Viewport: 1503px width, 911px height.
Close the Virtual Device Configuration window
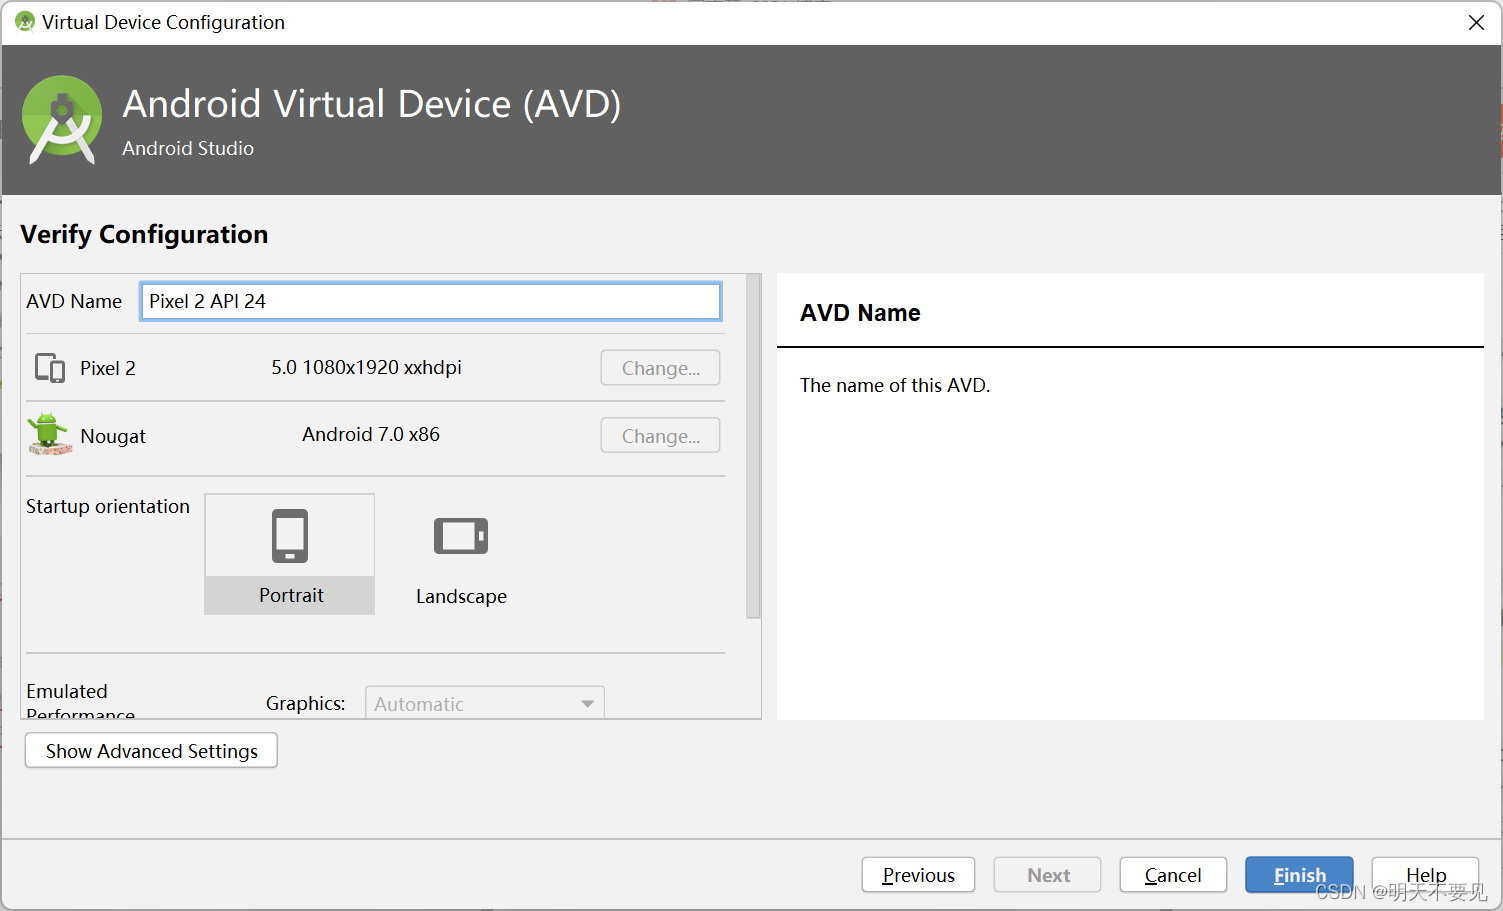(x=1476, y=22)
